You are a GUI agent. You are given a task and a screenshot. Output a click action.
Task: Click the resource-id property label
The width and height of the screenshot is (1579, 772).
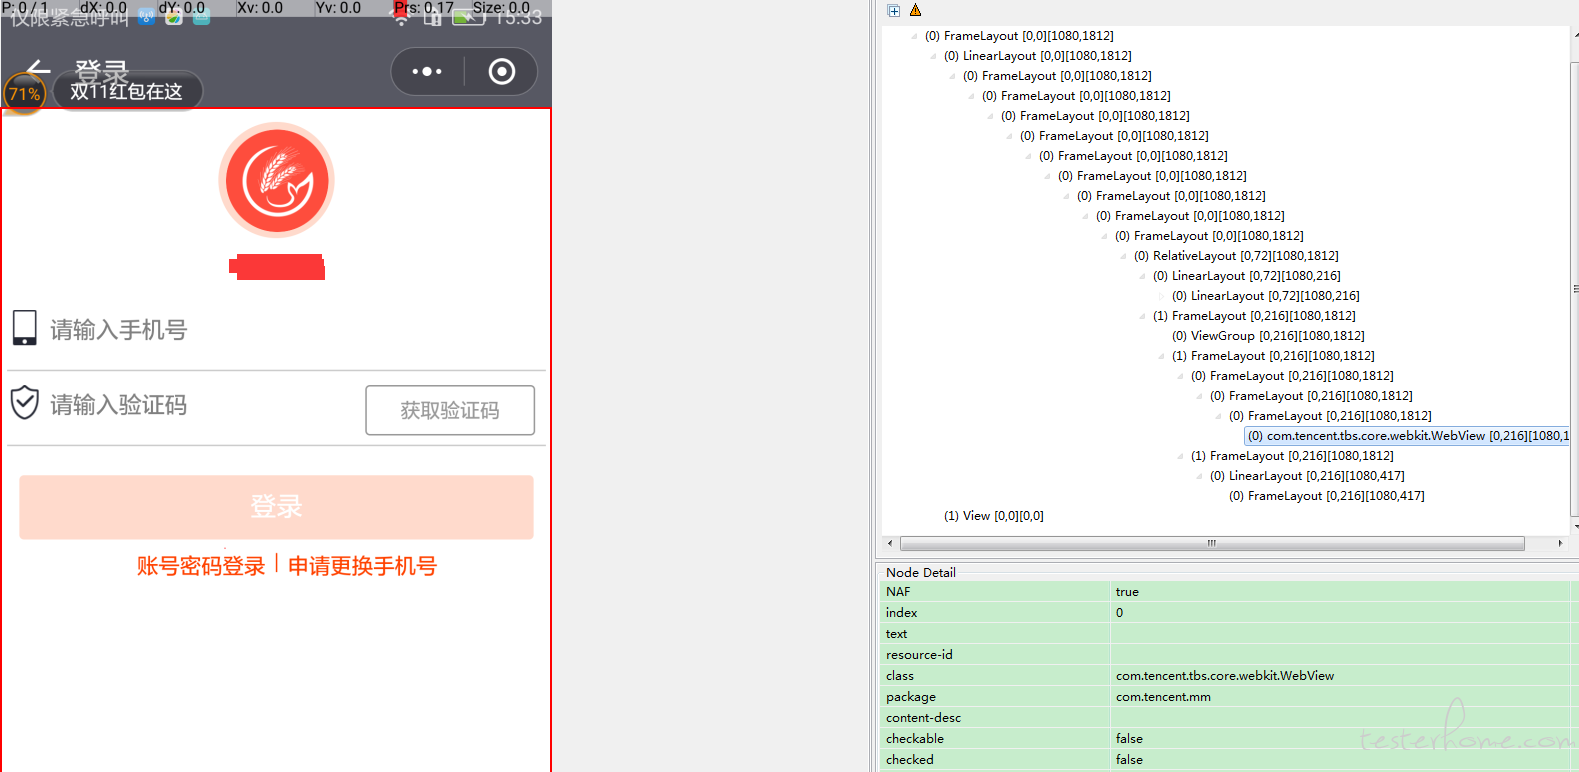[919, 655]
